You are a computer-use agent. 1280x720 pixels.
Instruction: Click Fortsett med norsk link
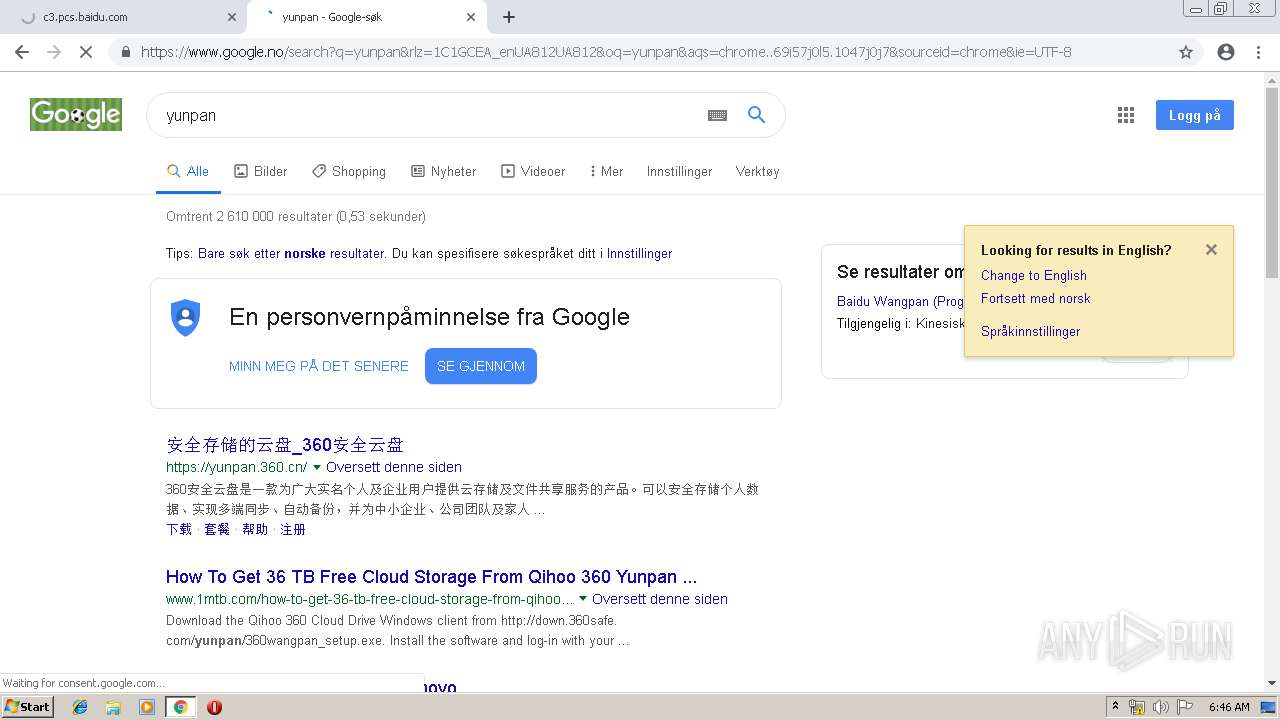[x=1036, y=298]
